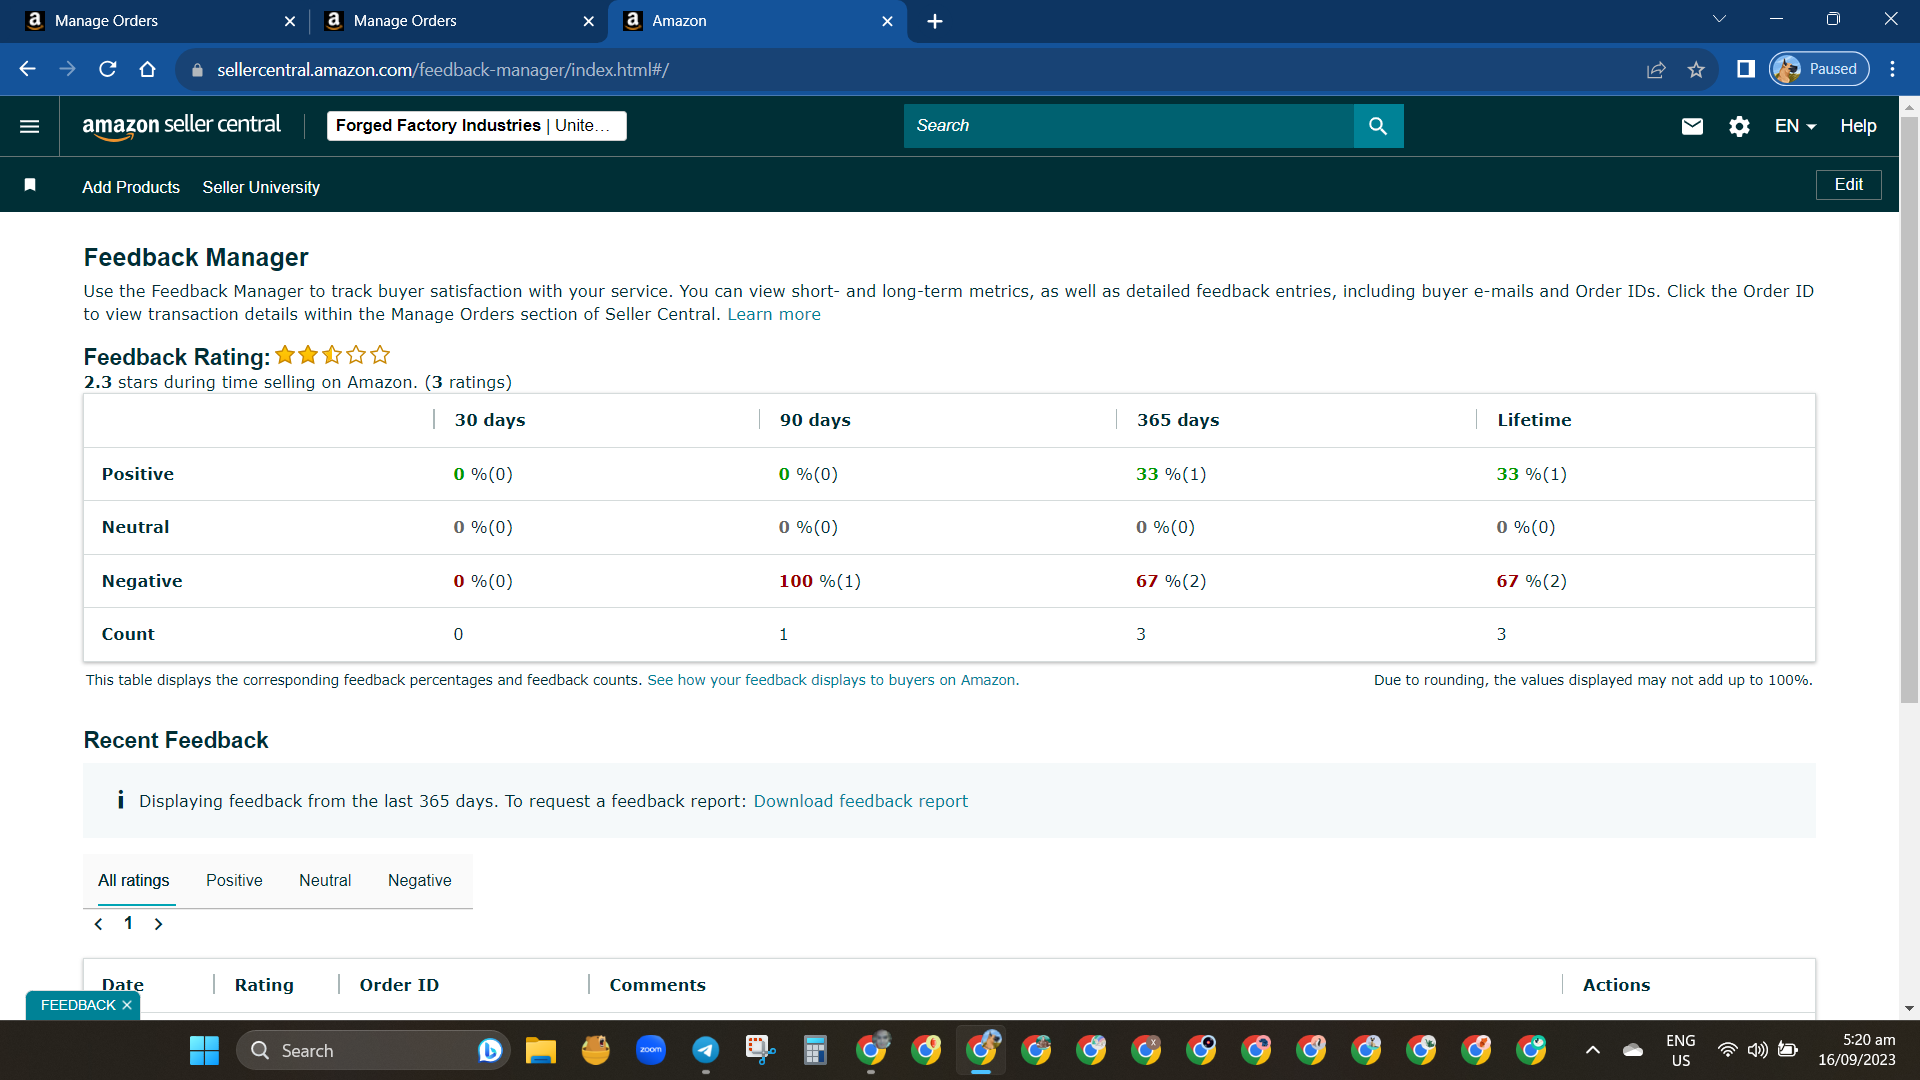
Task: Select the Negative feedback tab
Action: point(420,881)
